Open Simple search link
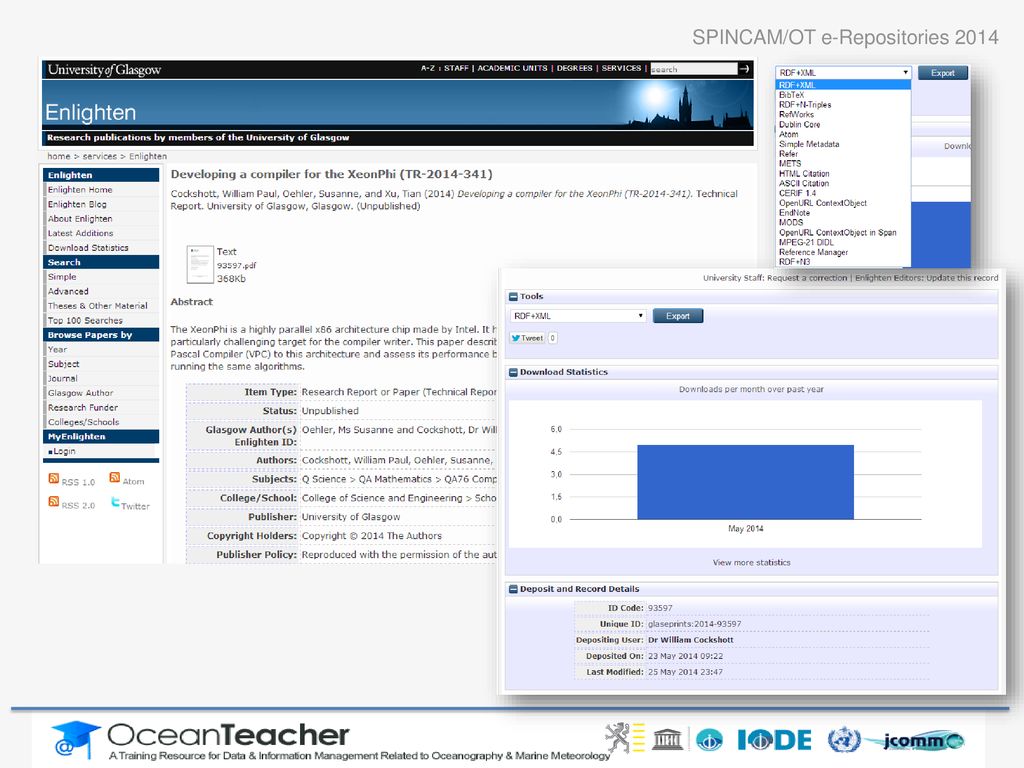The height and width of the screenshot is (768, 1024). 61,277
